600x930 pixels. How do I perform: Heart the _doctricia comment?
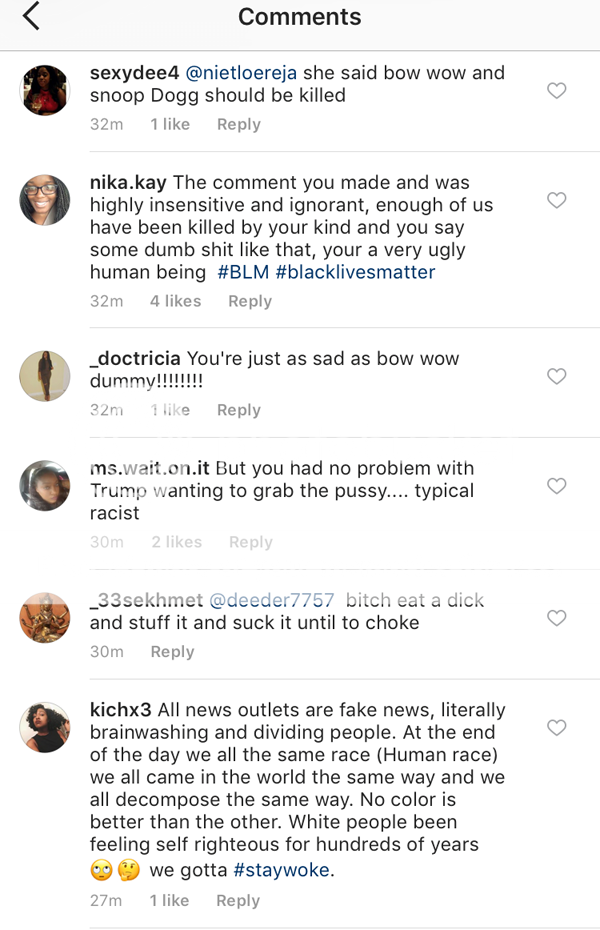(x=557, y=377)
